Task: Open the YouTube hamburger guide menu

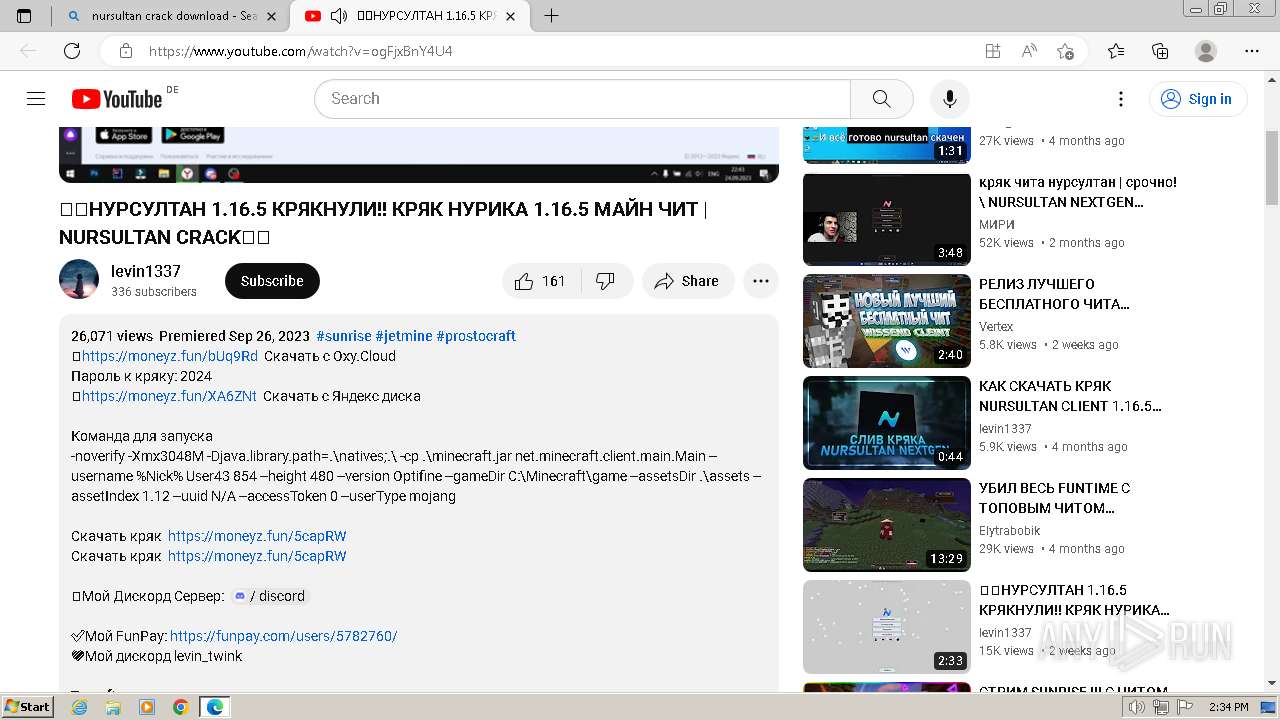Action: [36, 98]
